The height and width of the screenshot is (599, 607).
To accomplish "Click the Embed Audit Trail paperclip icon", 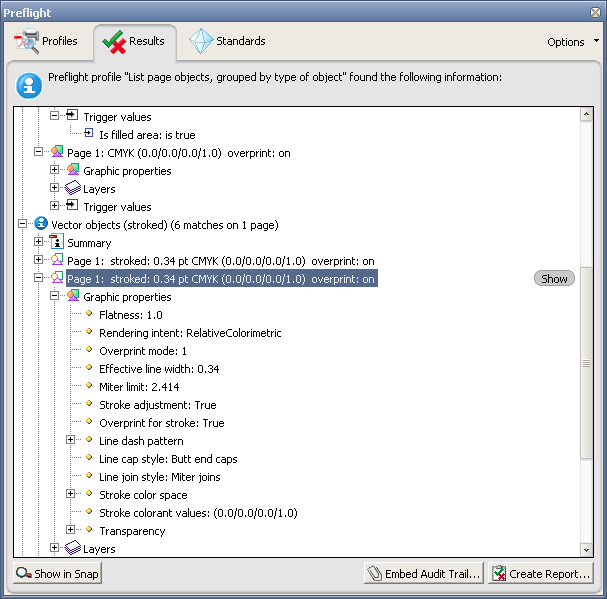I will (375, 573).
